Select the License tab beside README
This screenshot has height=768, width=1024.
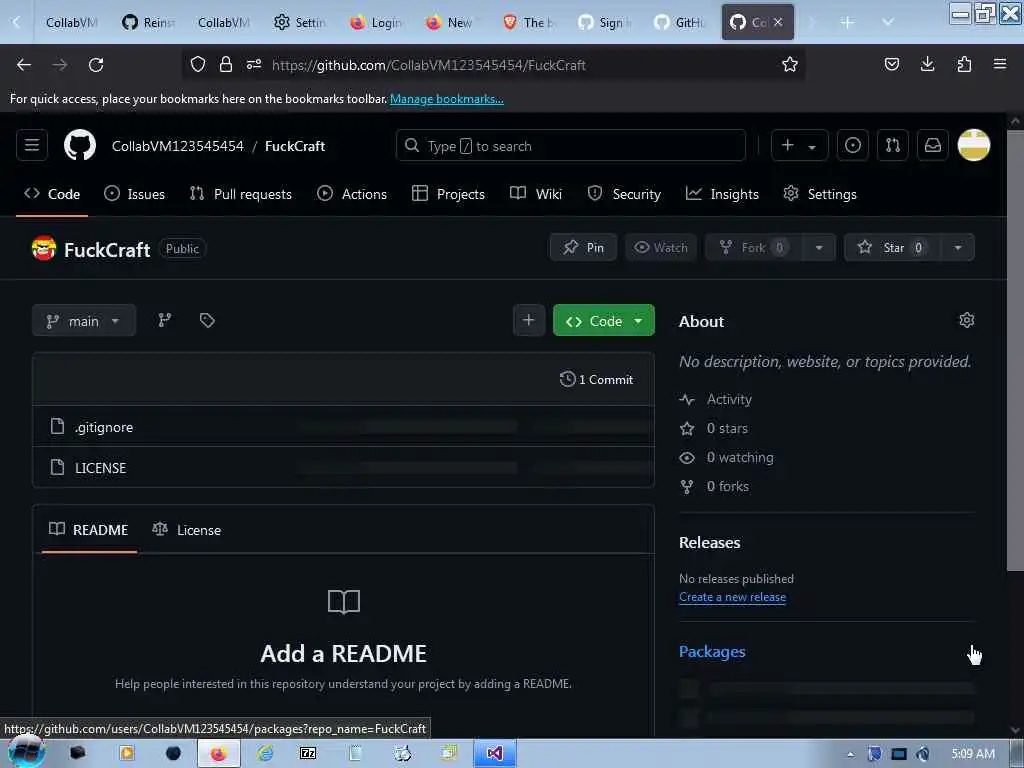point(187,530)
